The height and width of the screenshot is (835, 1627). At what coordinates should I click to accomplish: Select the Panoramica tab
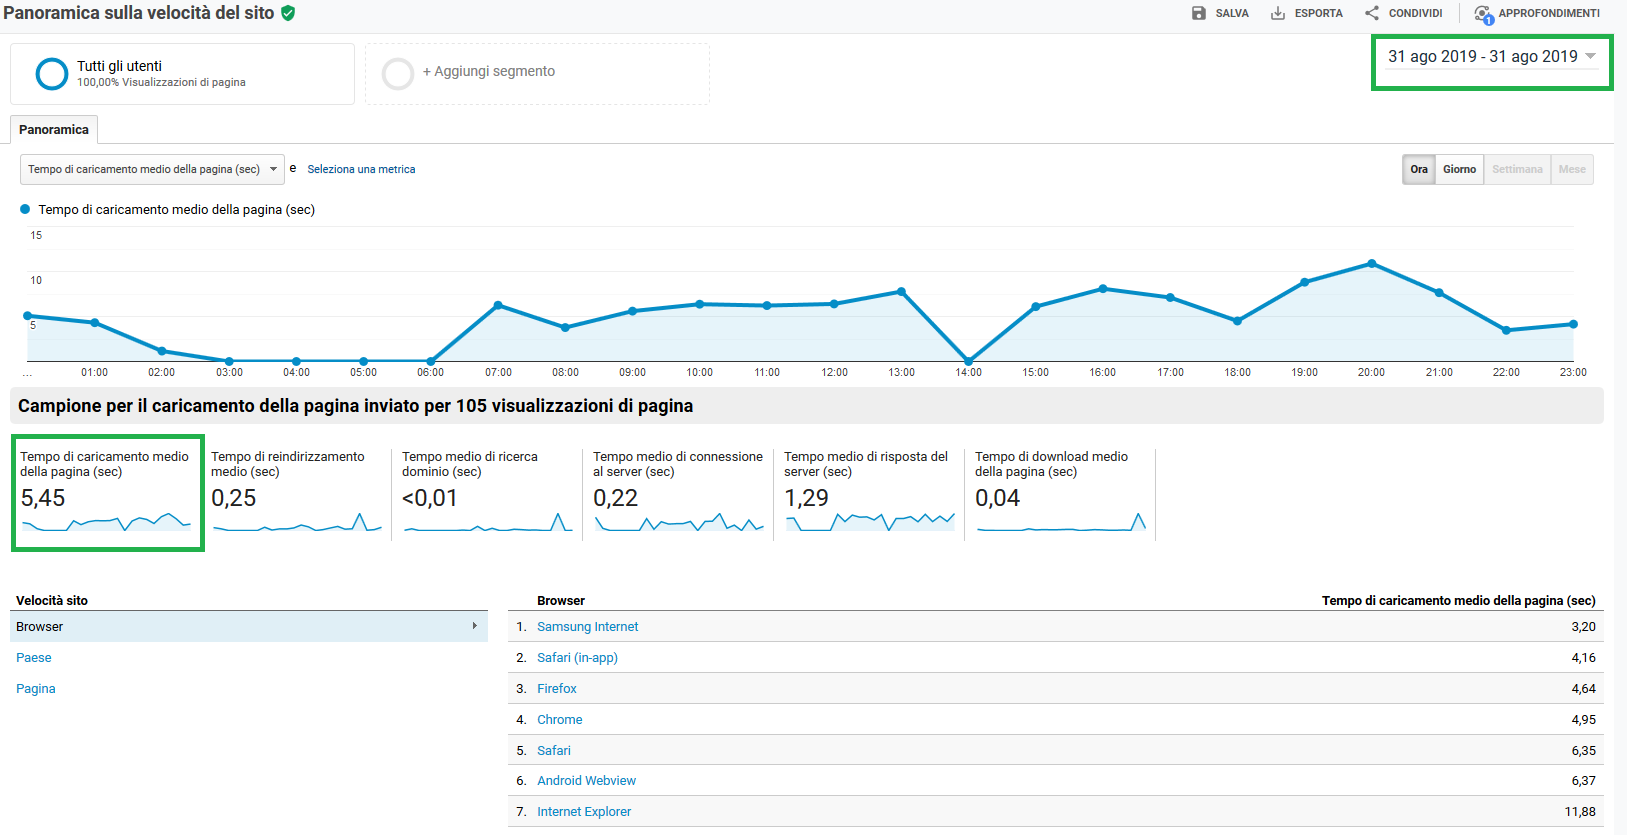(x=54, y=130)
